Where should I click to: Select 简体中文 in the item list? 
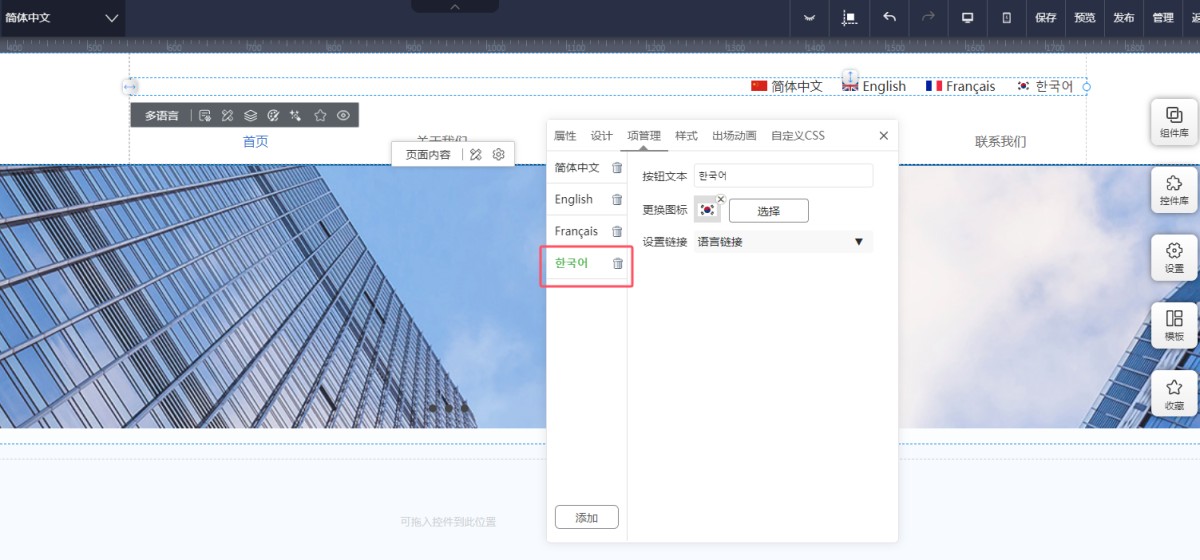[x=577, y=168]
